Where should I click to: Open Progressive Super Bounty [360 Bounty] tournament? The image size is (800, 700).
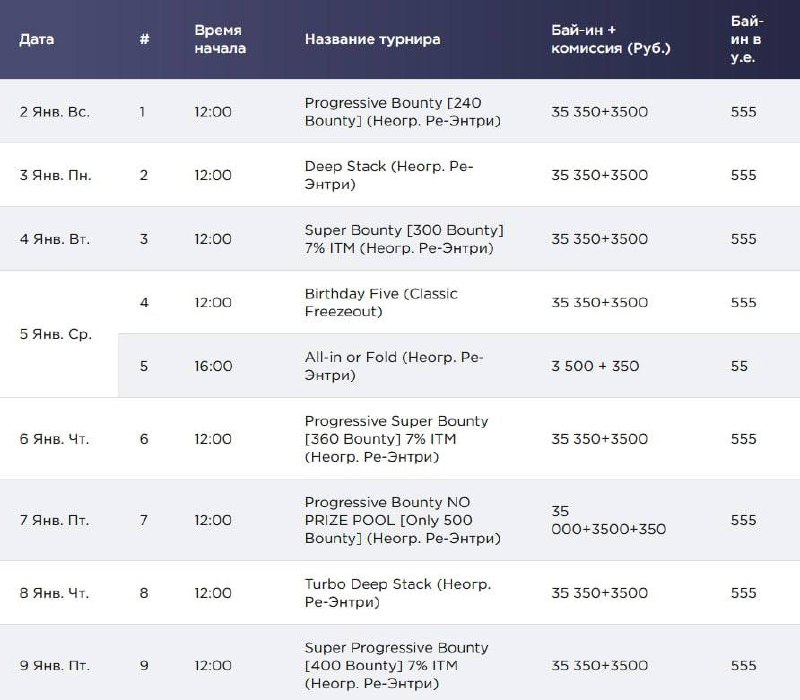pyautogui.click(x=397, y=439)
